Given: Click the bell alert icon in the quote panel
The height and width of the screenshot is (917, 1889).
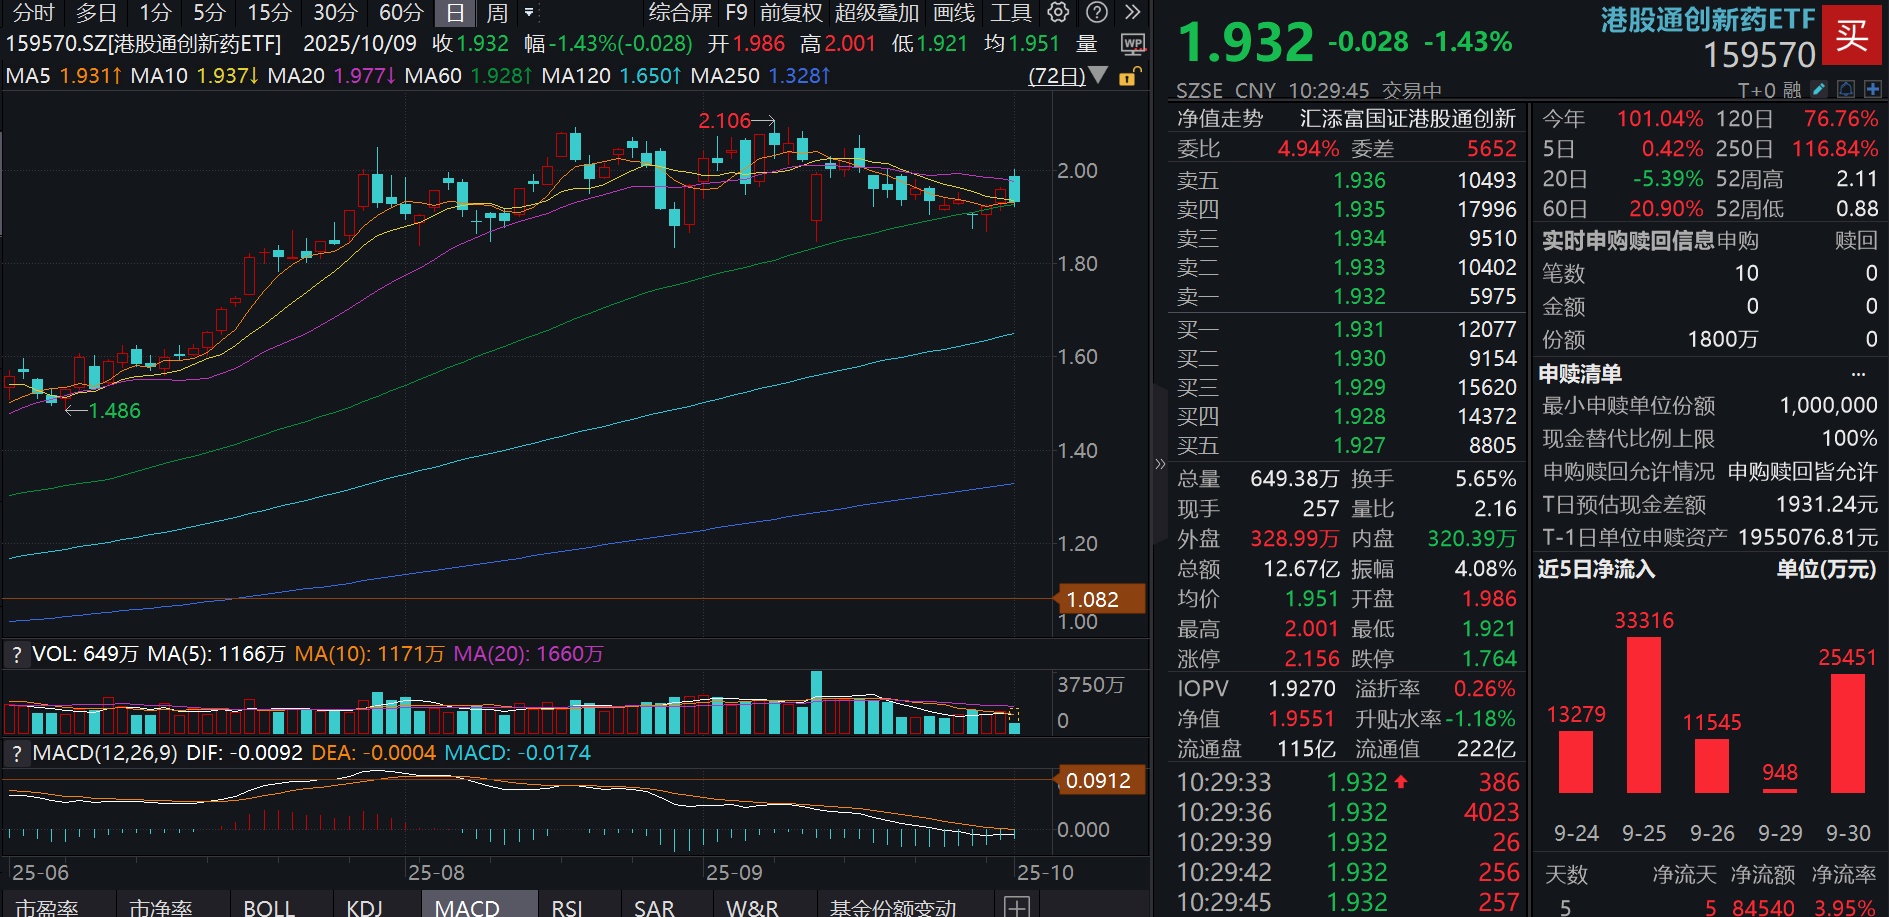Looking at the screenshot, I should tap(1845, 89).
